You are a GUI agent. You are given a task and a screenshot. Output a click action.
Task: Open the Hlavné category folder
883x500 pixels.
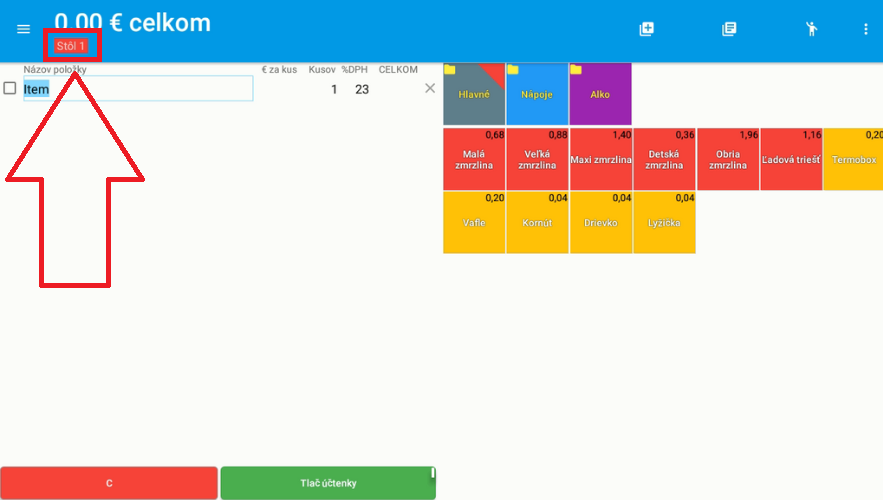coord(474,94)
